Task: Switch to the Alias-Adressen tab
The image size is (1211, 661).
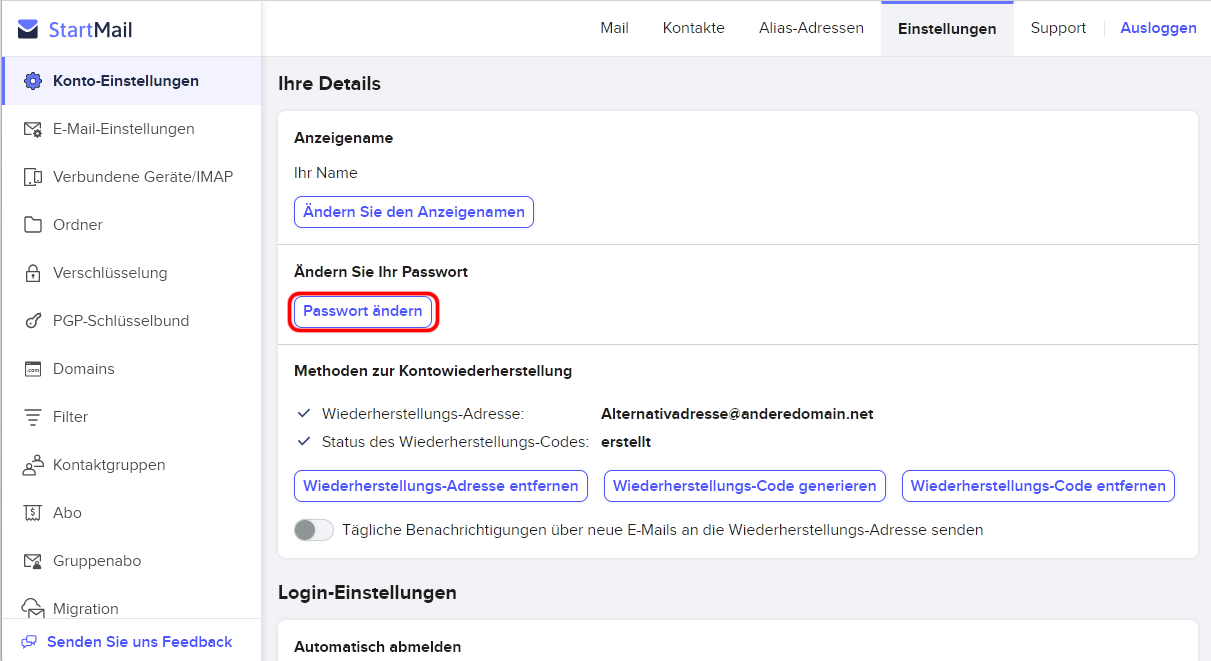Action: [x=811, y=28]
